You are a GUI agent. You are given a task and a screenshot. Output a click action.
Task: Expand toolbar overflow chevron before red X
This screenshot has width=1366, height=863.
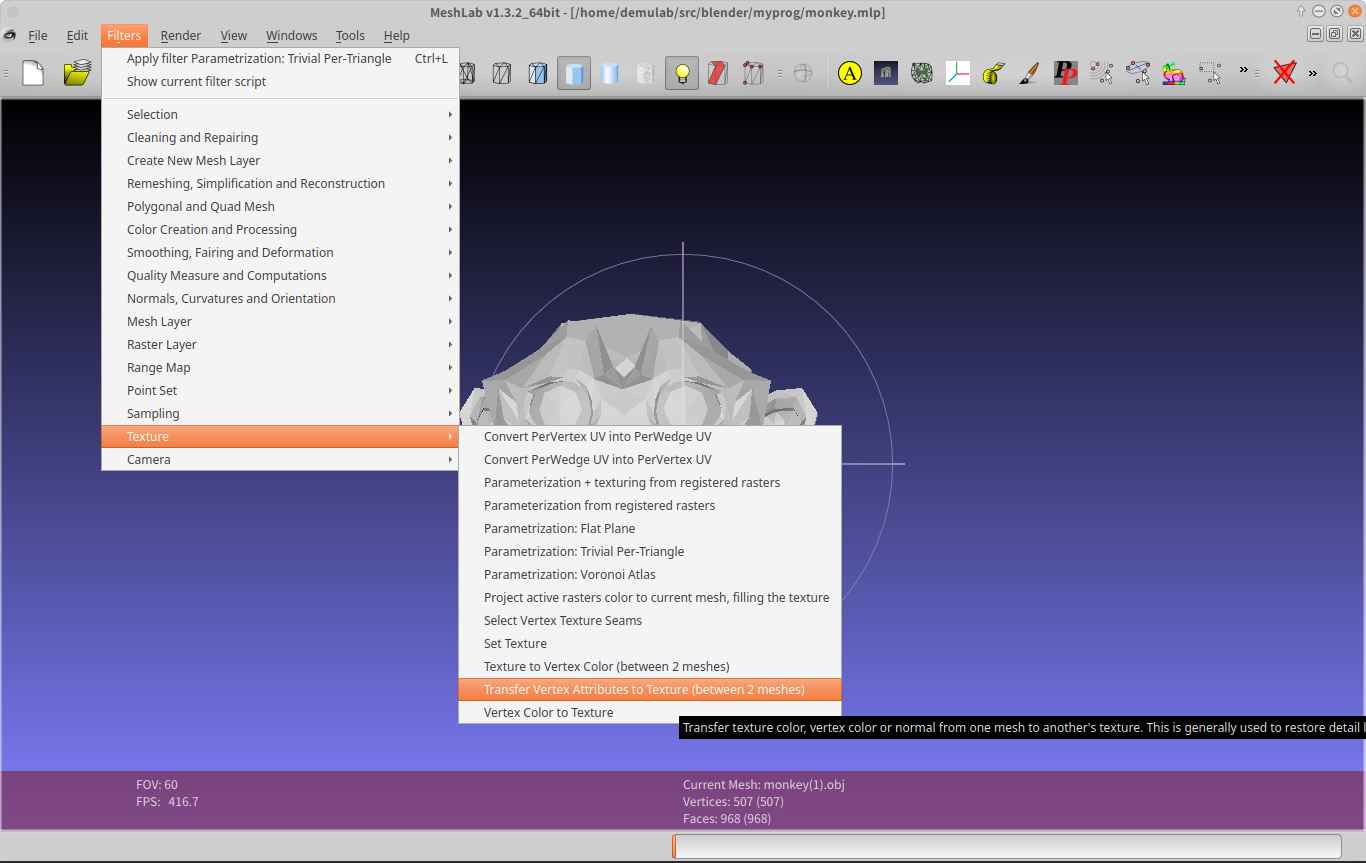pos(1244,70)
